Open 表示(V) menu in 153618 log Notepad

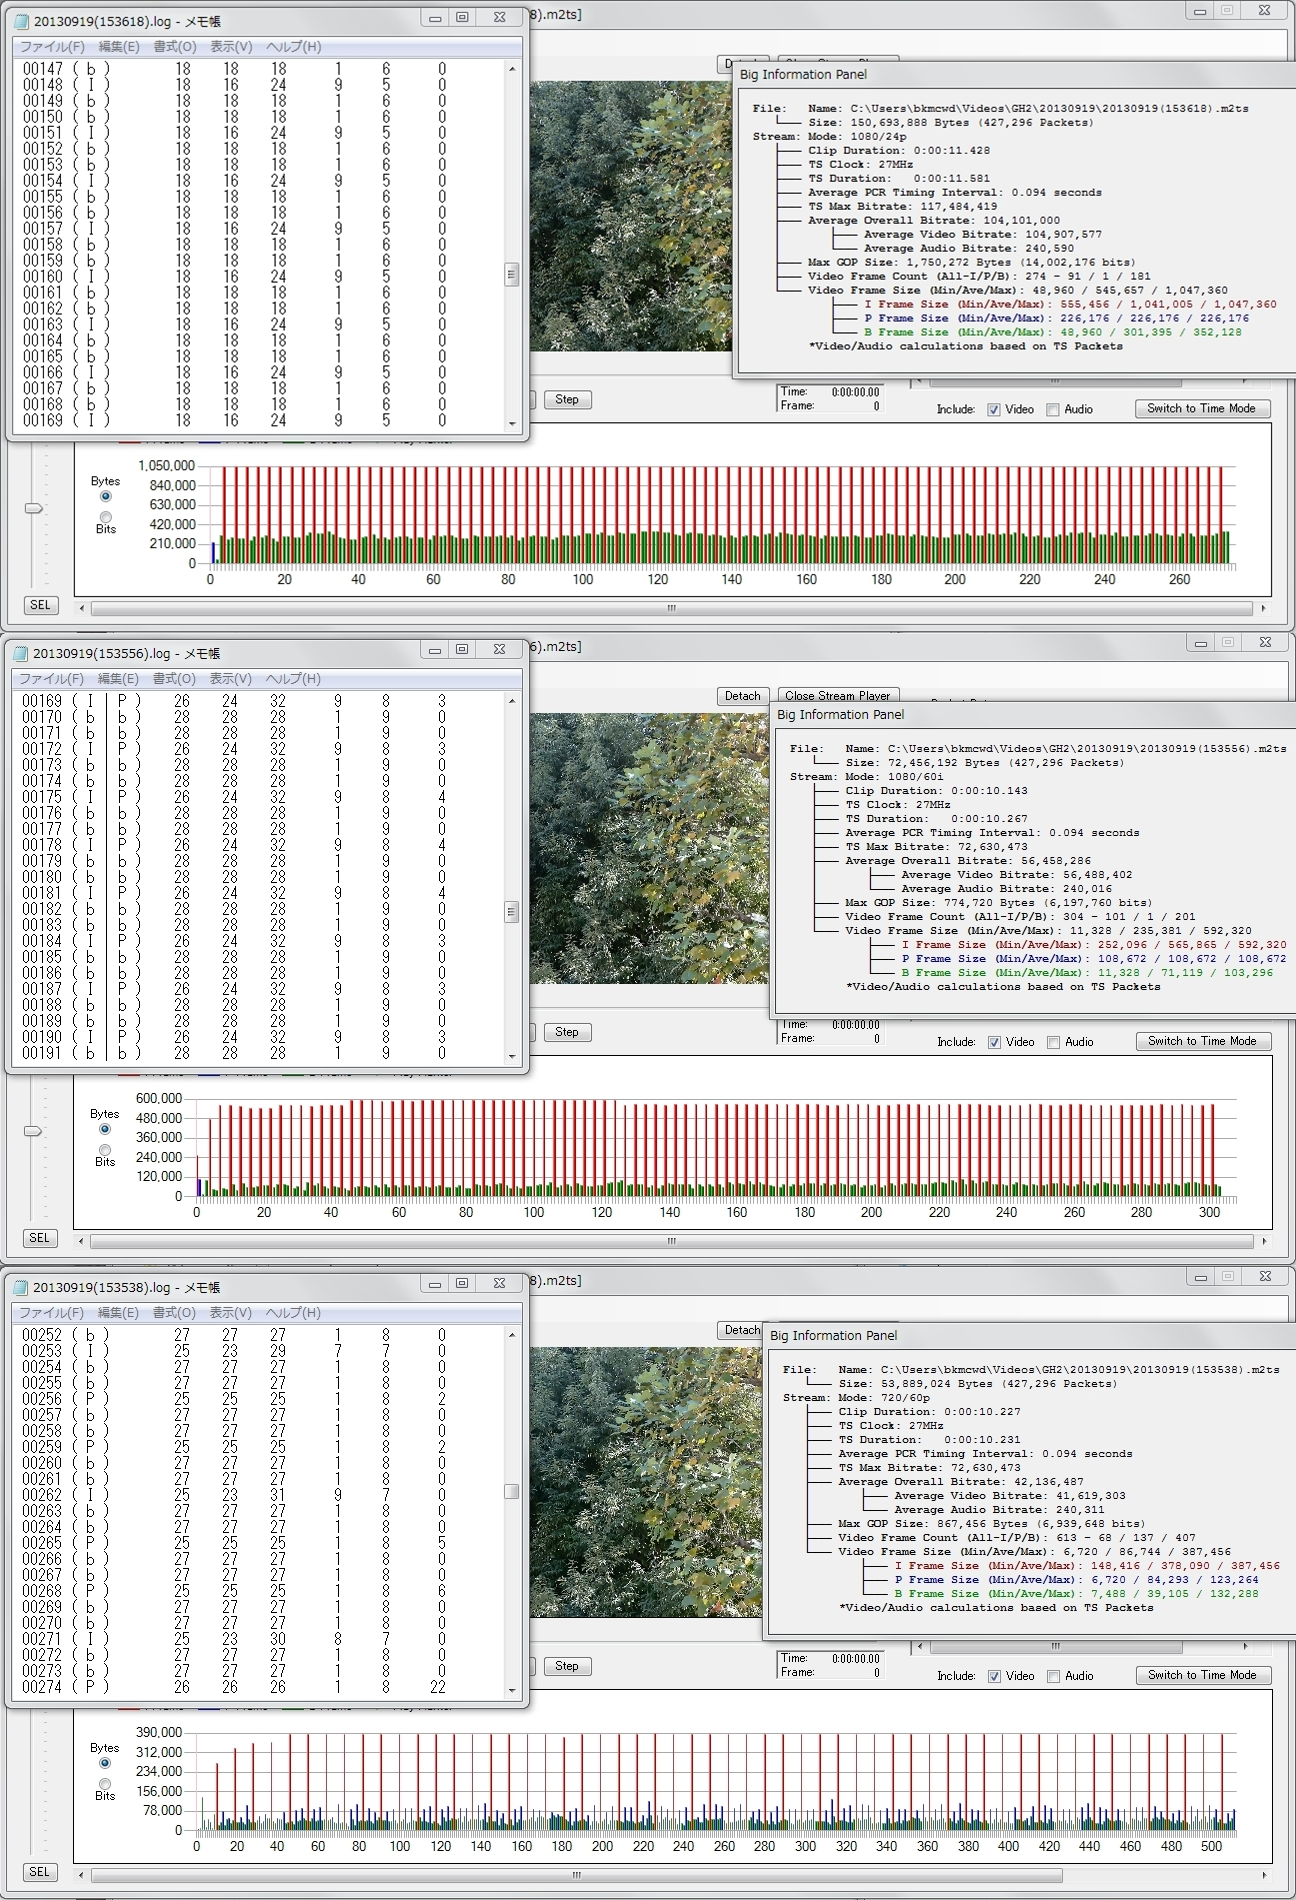tap(230, 47)
